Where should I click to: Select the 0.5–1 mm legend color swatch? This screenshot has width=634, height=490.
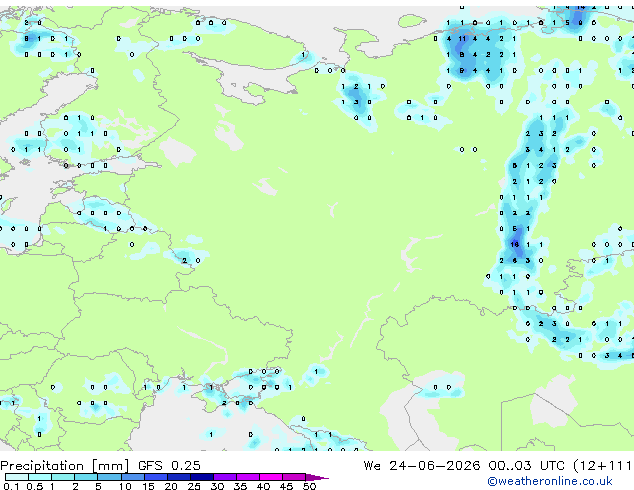[40, 477]
